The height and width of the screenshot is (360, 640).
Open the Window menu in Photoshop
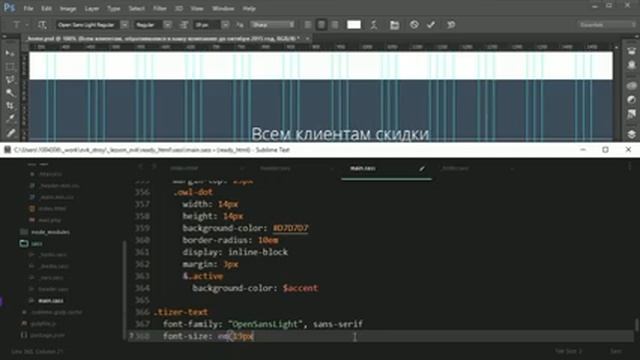[223, 9]
